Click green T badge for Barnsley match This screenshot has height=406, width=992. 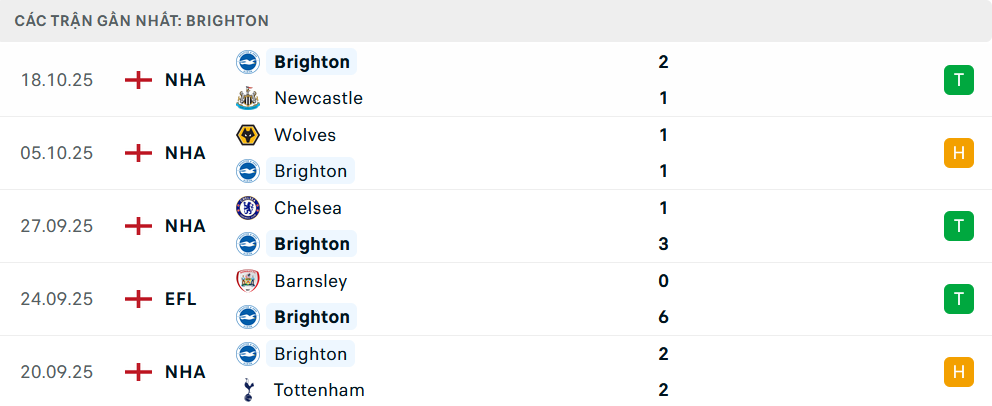pos(958,299)
